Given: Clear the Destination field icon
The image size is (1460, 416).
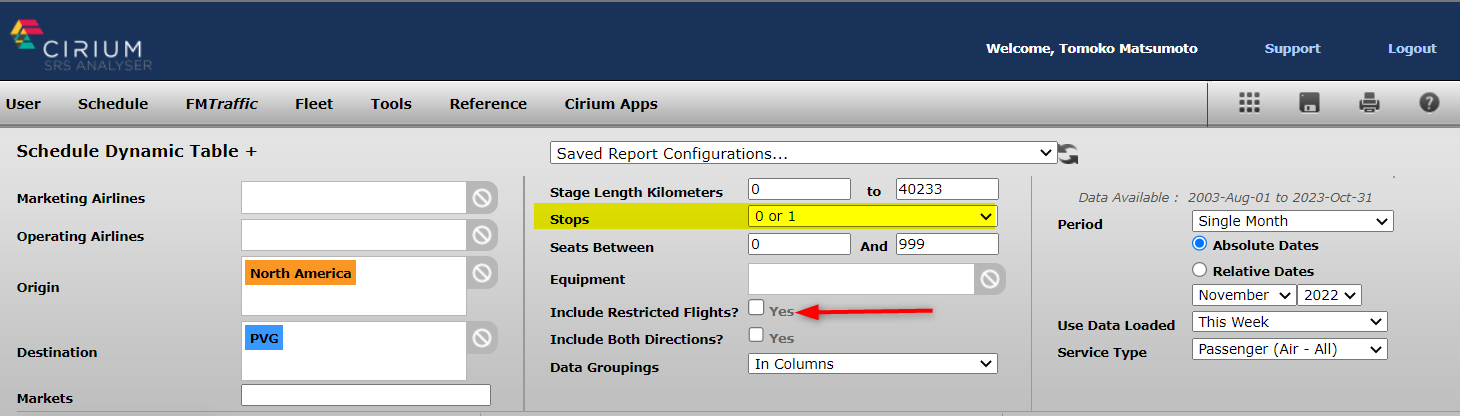Looking at the screenshot, I should click(482, 337).
